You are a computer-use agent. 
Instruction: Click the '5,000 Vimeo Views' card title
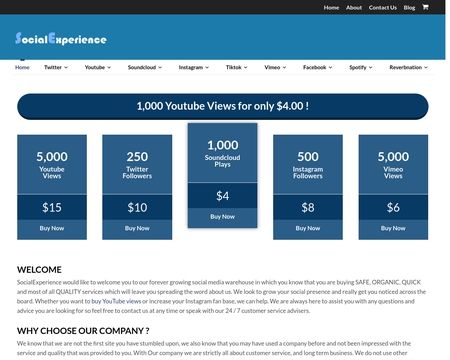[x=393, y=165]
